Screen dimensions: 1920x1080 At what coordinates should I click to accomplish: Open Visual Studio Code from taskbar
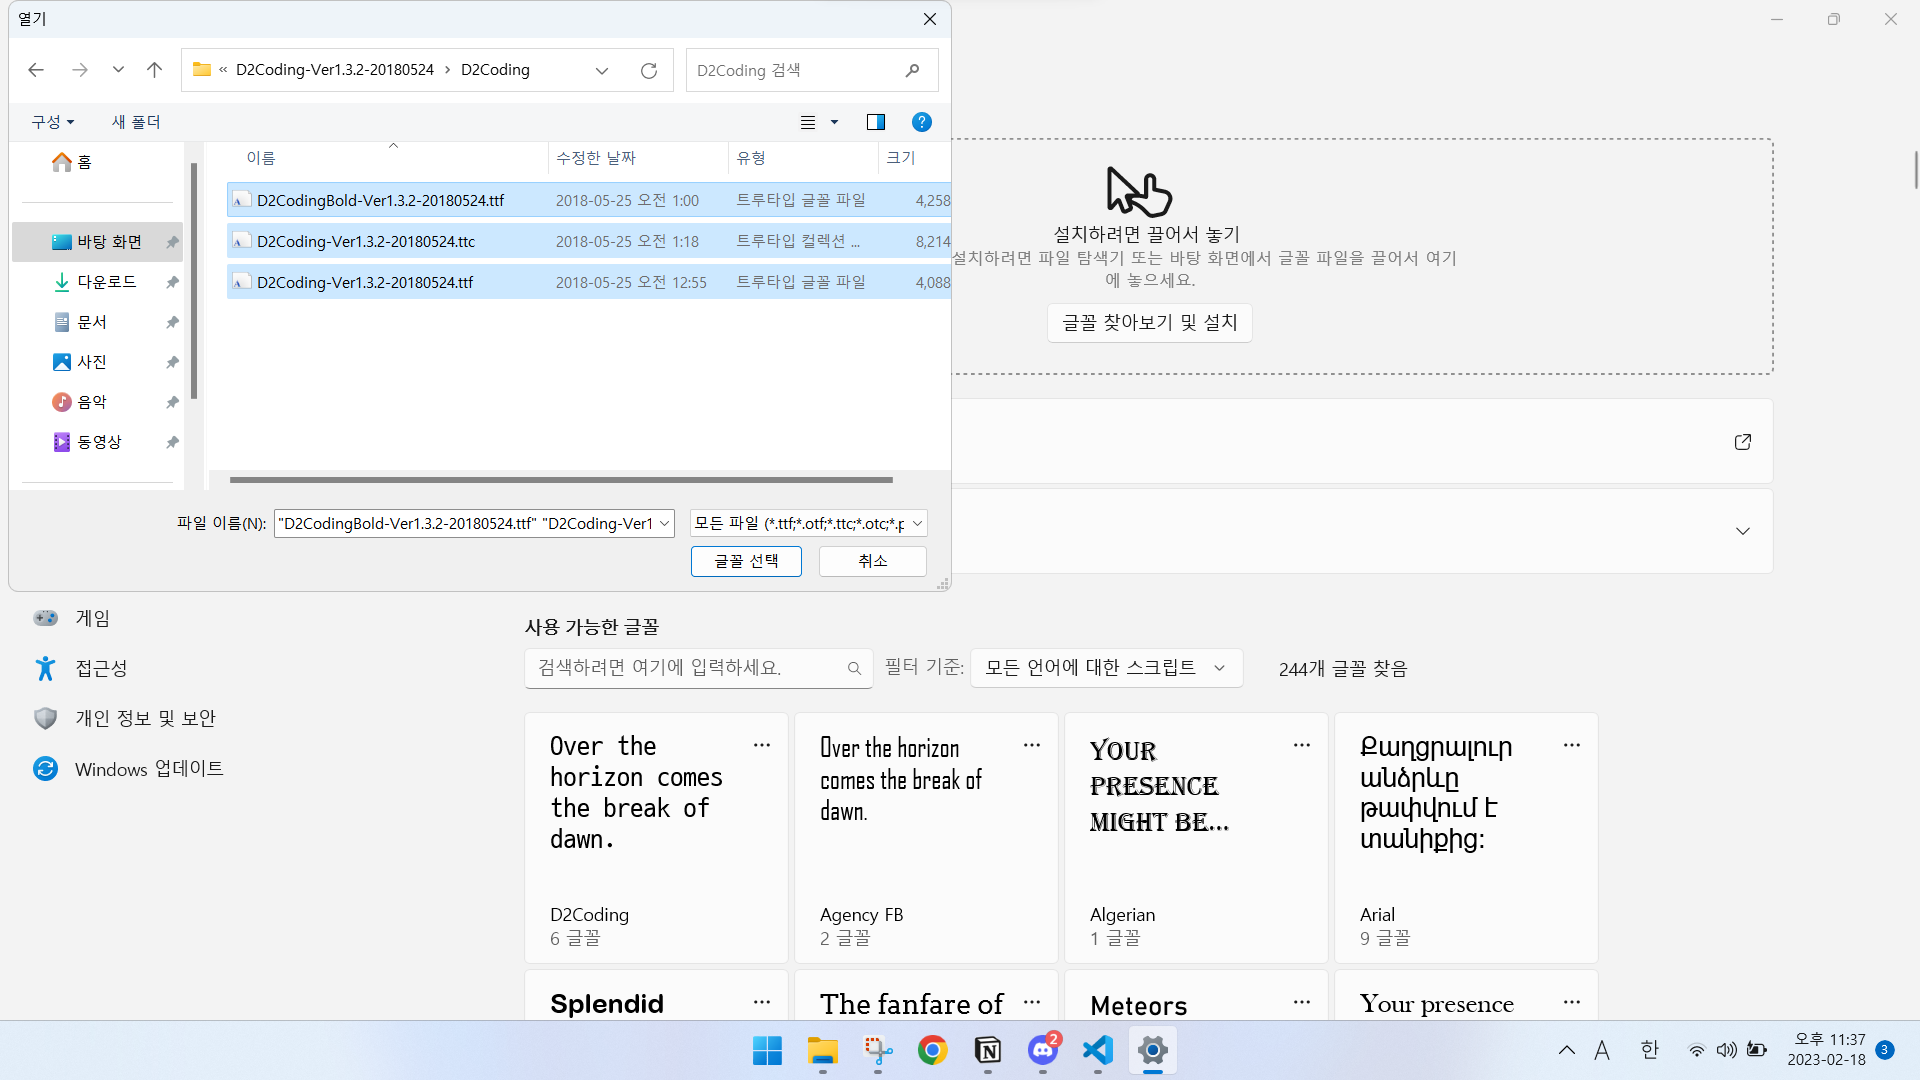(x=1097, y=1050)
